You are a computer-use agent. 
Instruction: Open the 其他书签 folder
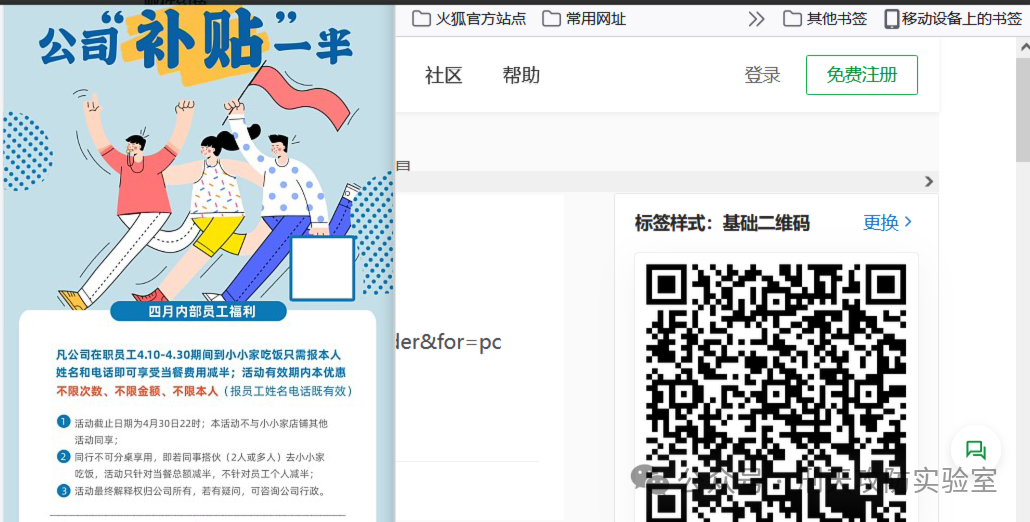click(825, 18)
